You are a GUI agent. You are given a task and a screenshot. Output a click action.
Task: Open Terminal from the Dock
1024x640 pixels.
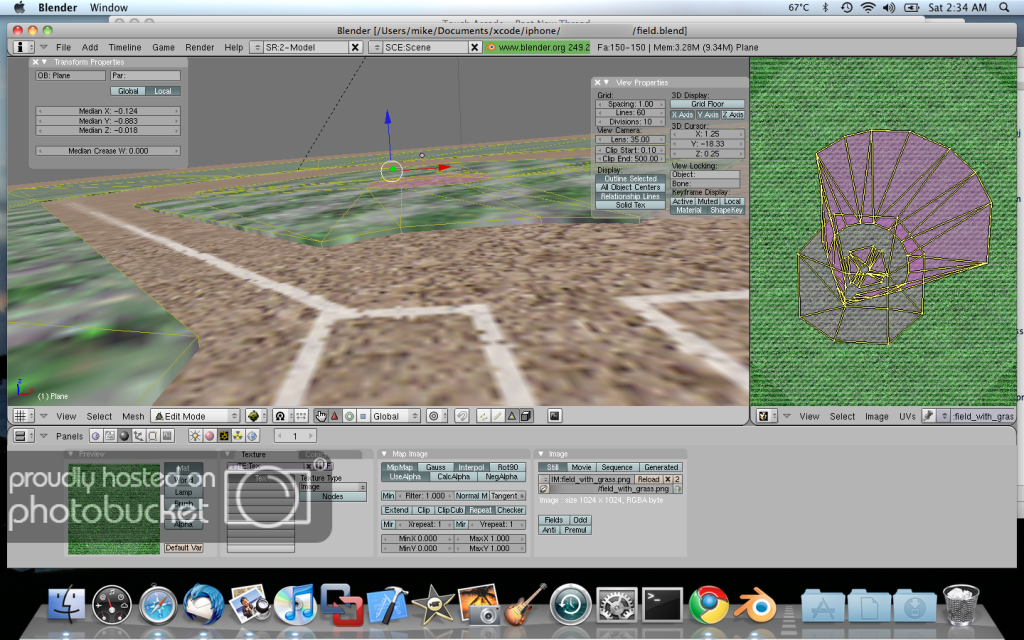pos(663,604)
